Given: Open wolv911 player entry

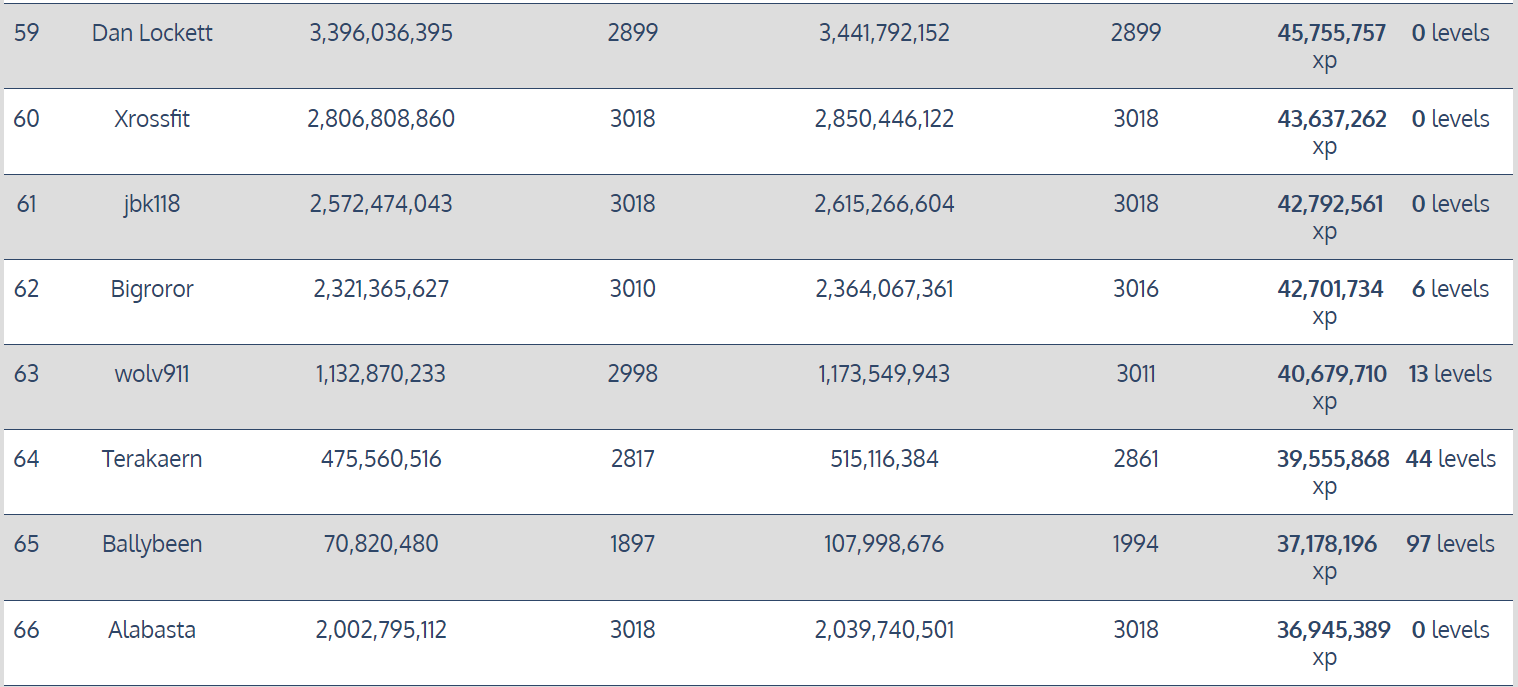Looking at the screenshot, I should click(x=152, y=374).
